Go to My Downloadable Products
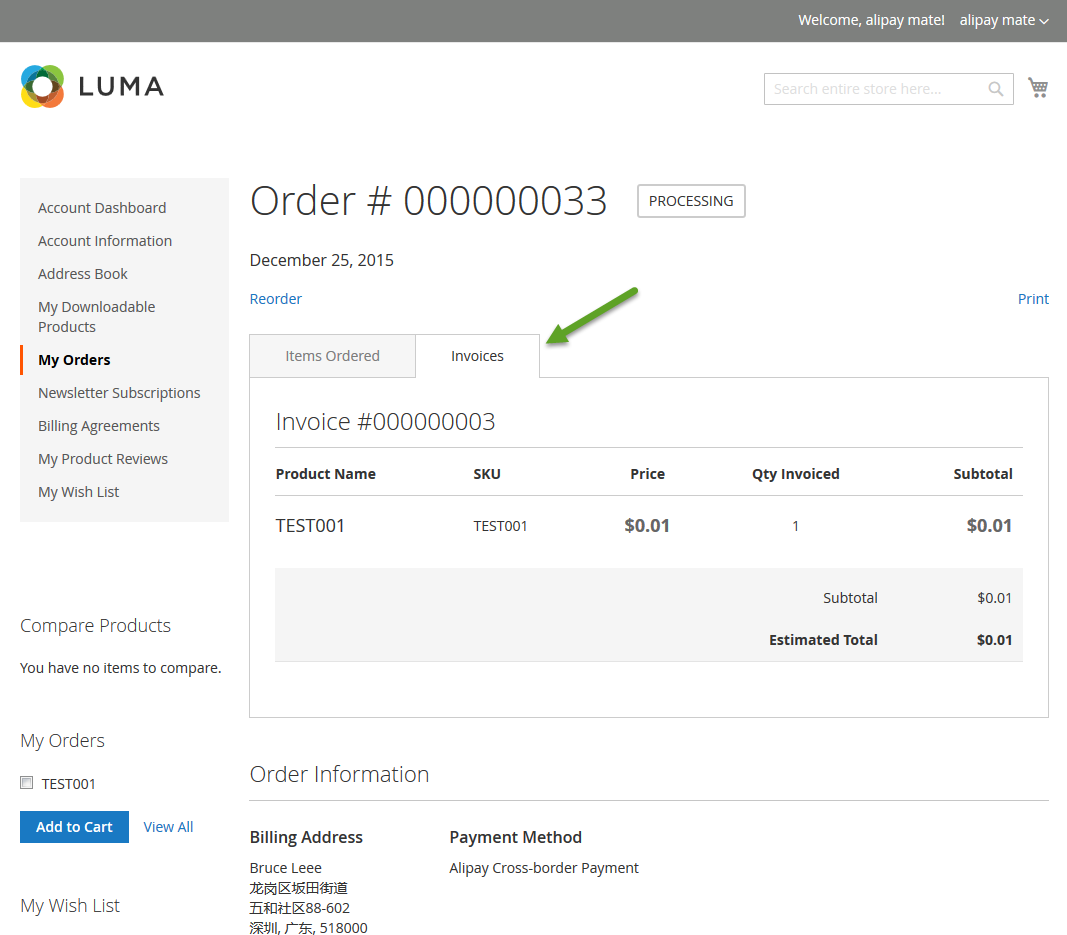 (96, 316)
